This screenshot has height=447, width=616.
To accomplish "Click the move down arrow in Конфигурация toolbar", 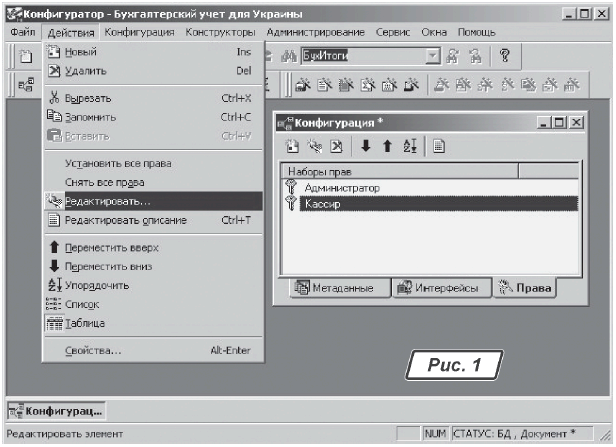I will click(x=365, y=145).
